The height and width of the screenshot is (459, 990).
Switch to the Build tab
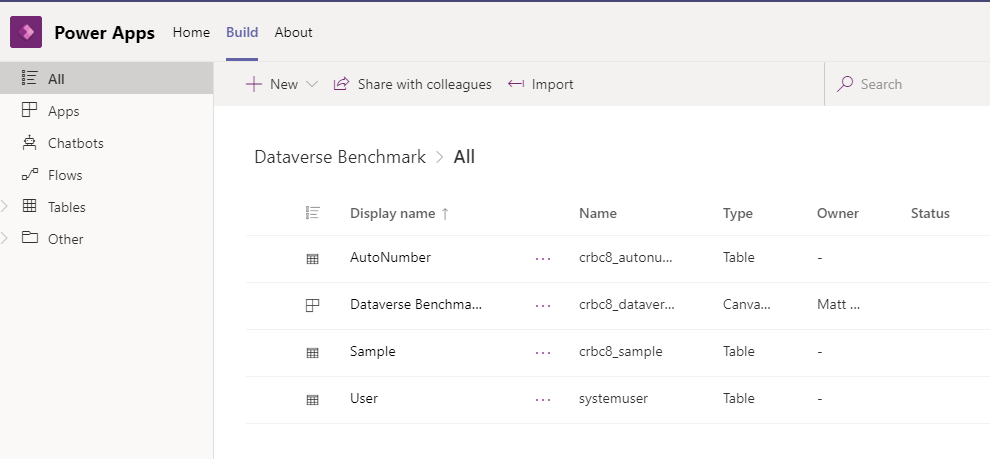pyautogui.click(x=242, y=32)
